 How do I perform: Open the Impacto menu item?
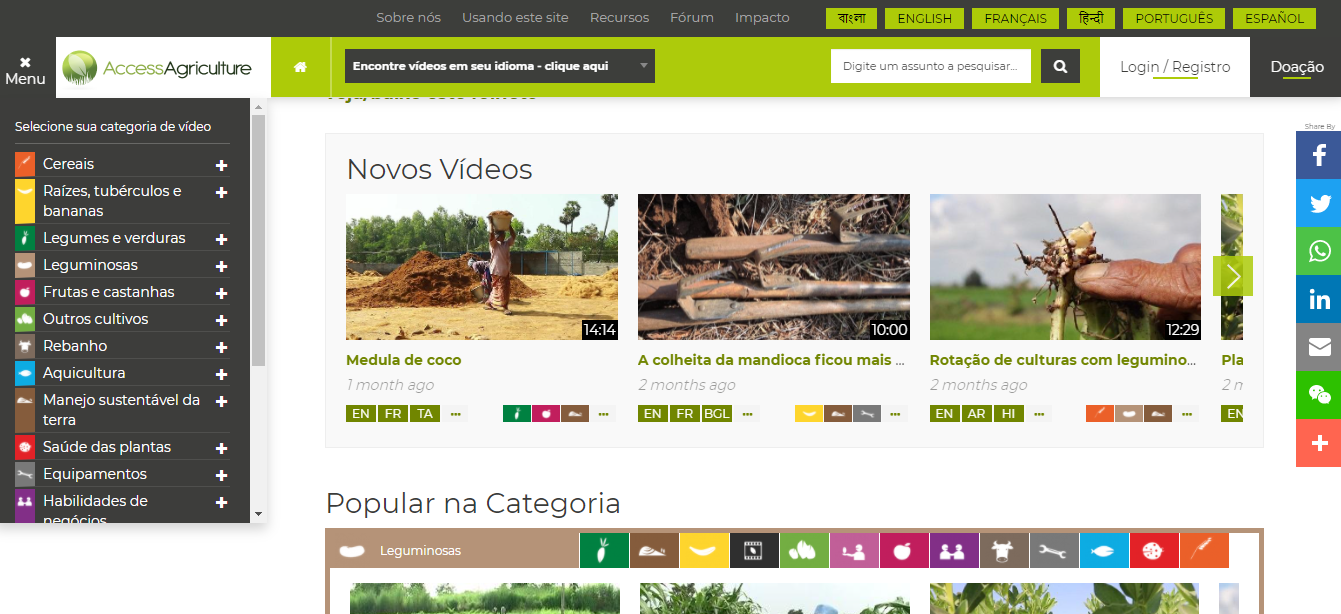762,18
